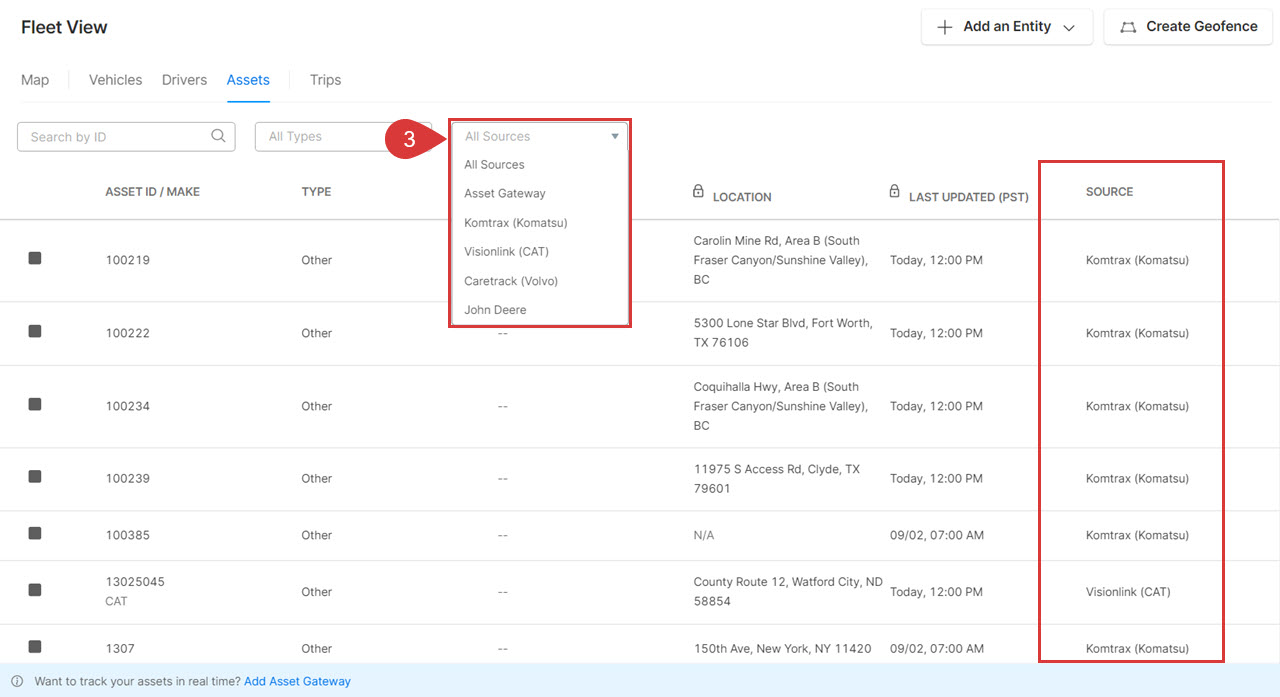Click the N/A location for asset 100385
Screen dimensions: 1280x697
coord(704,535)
